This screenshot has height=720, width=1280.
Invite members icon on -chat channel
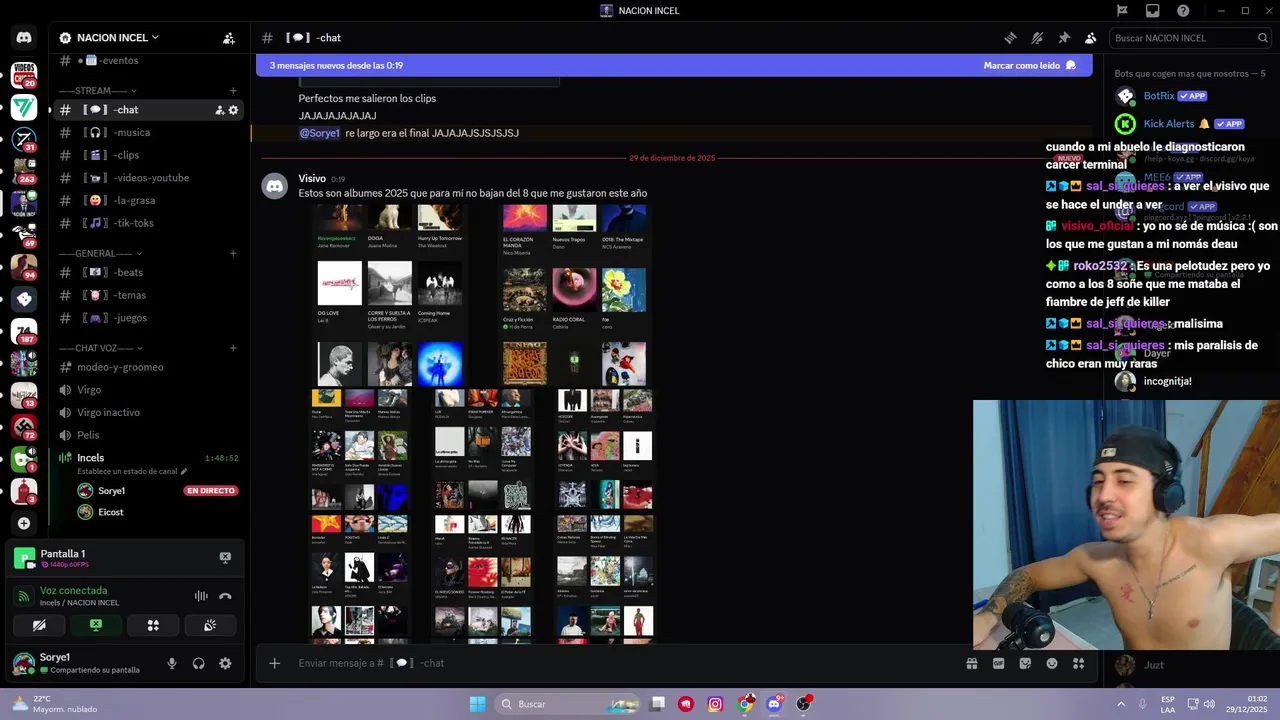click(219, 110)
